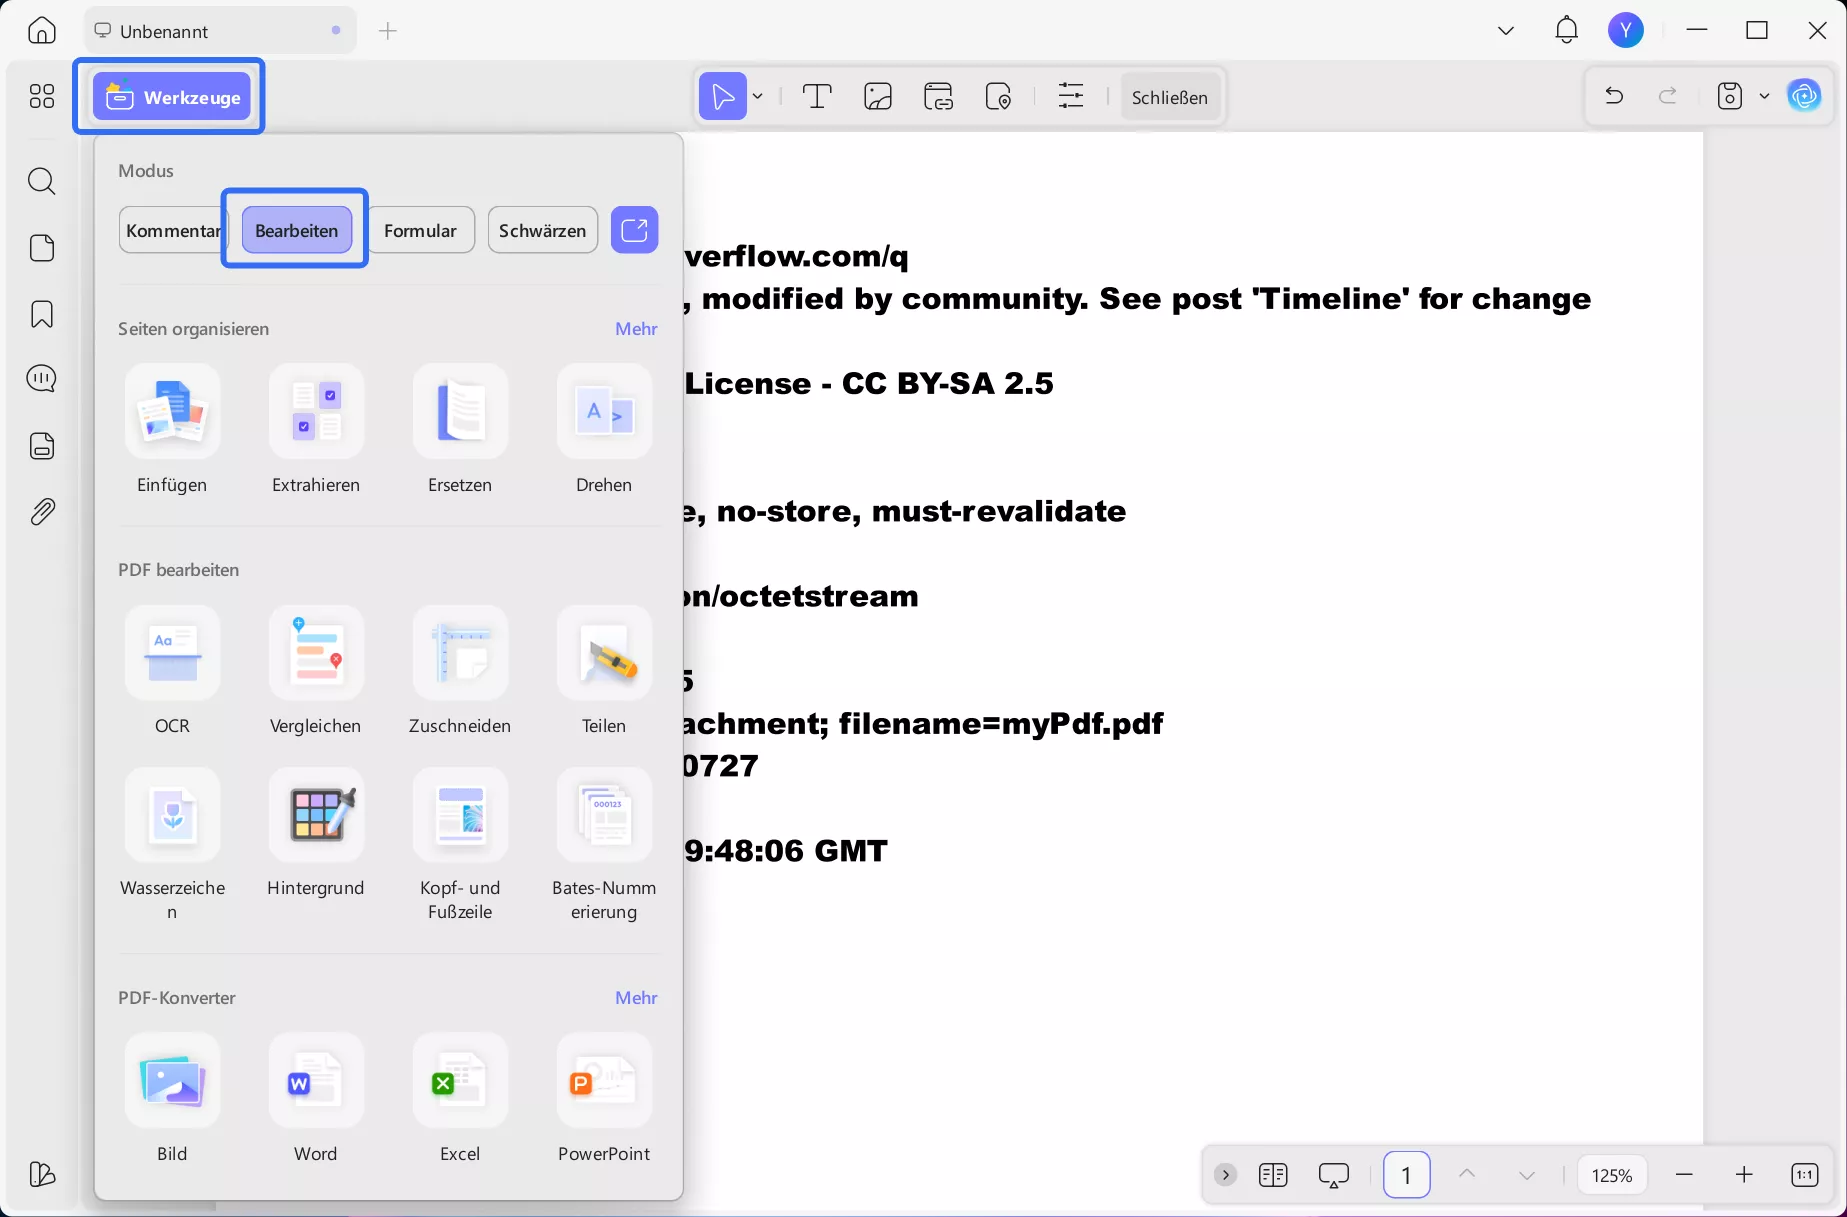Screen dimensions: 1847x1217
Task: Open the bookmarks panel
Action: 42,314
